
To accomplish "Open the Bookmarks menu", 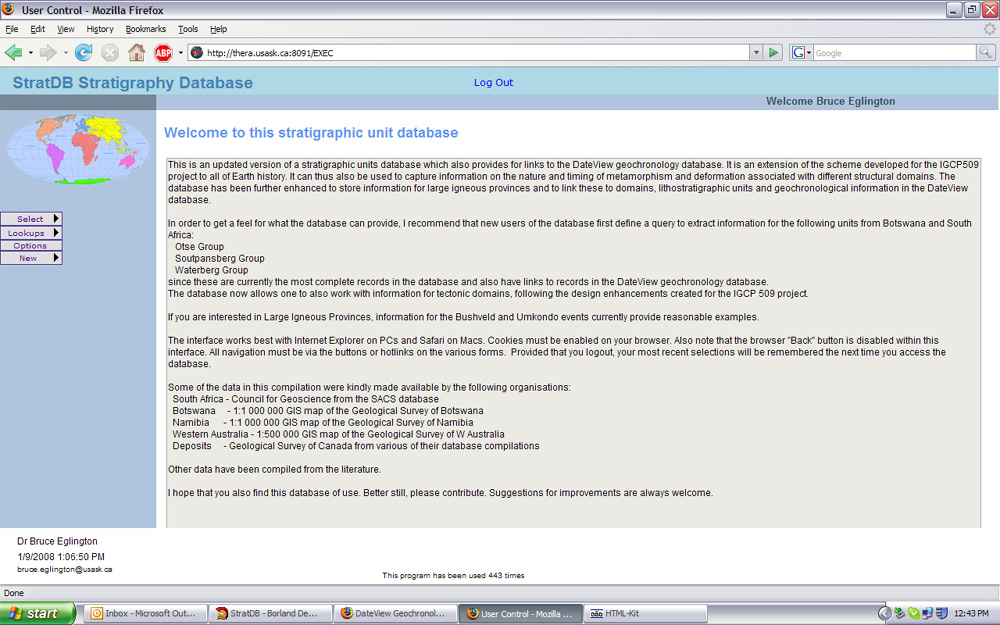I will coord(145,29).
